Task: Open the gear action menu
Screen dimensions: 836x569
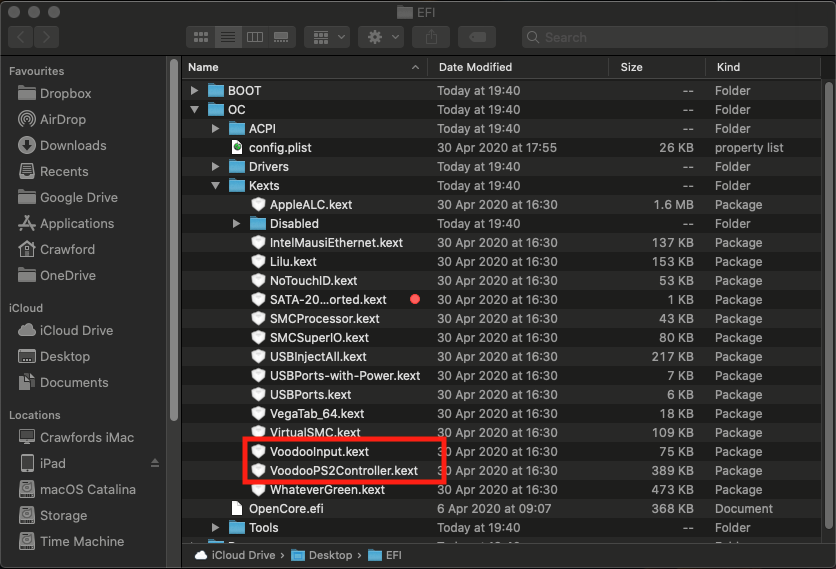Action: [x=381, y=37]
